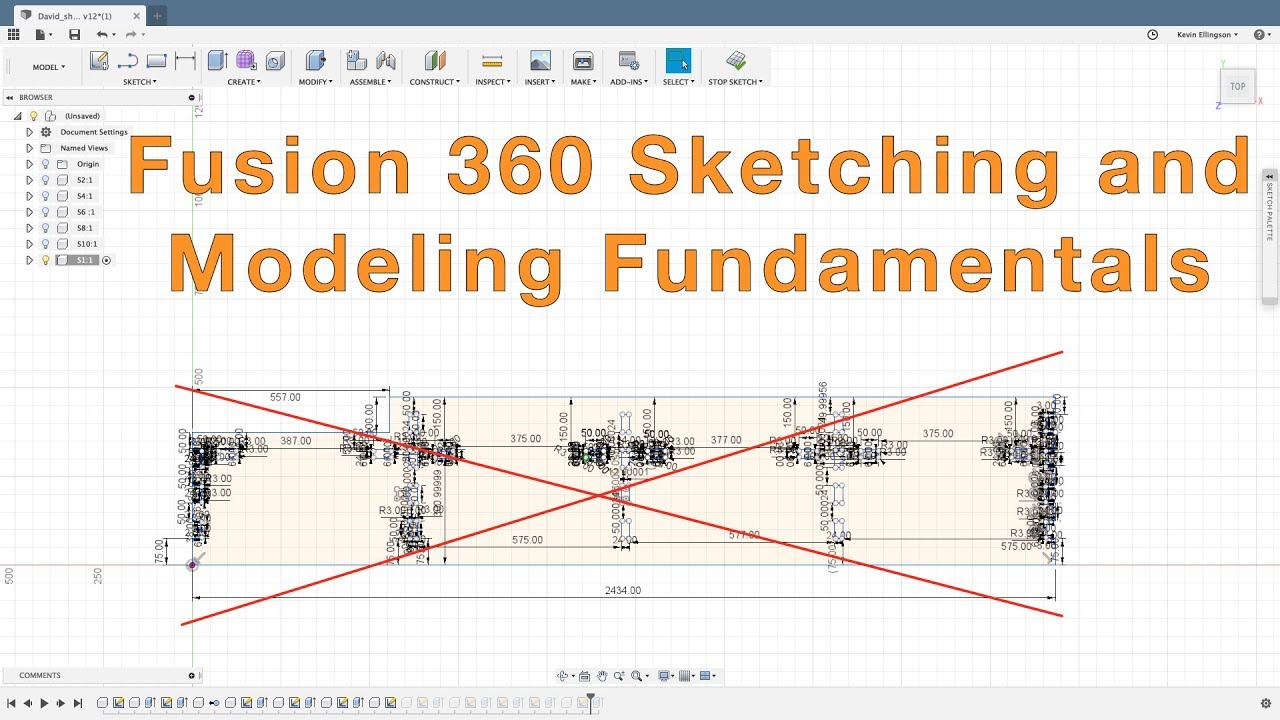Click the Measure ruler icon
This screenshot has height=720, width=1280.
tap(491, 61)
